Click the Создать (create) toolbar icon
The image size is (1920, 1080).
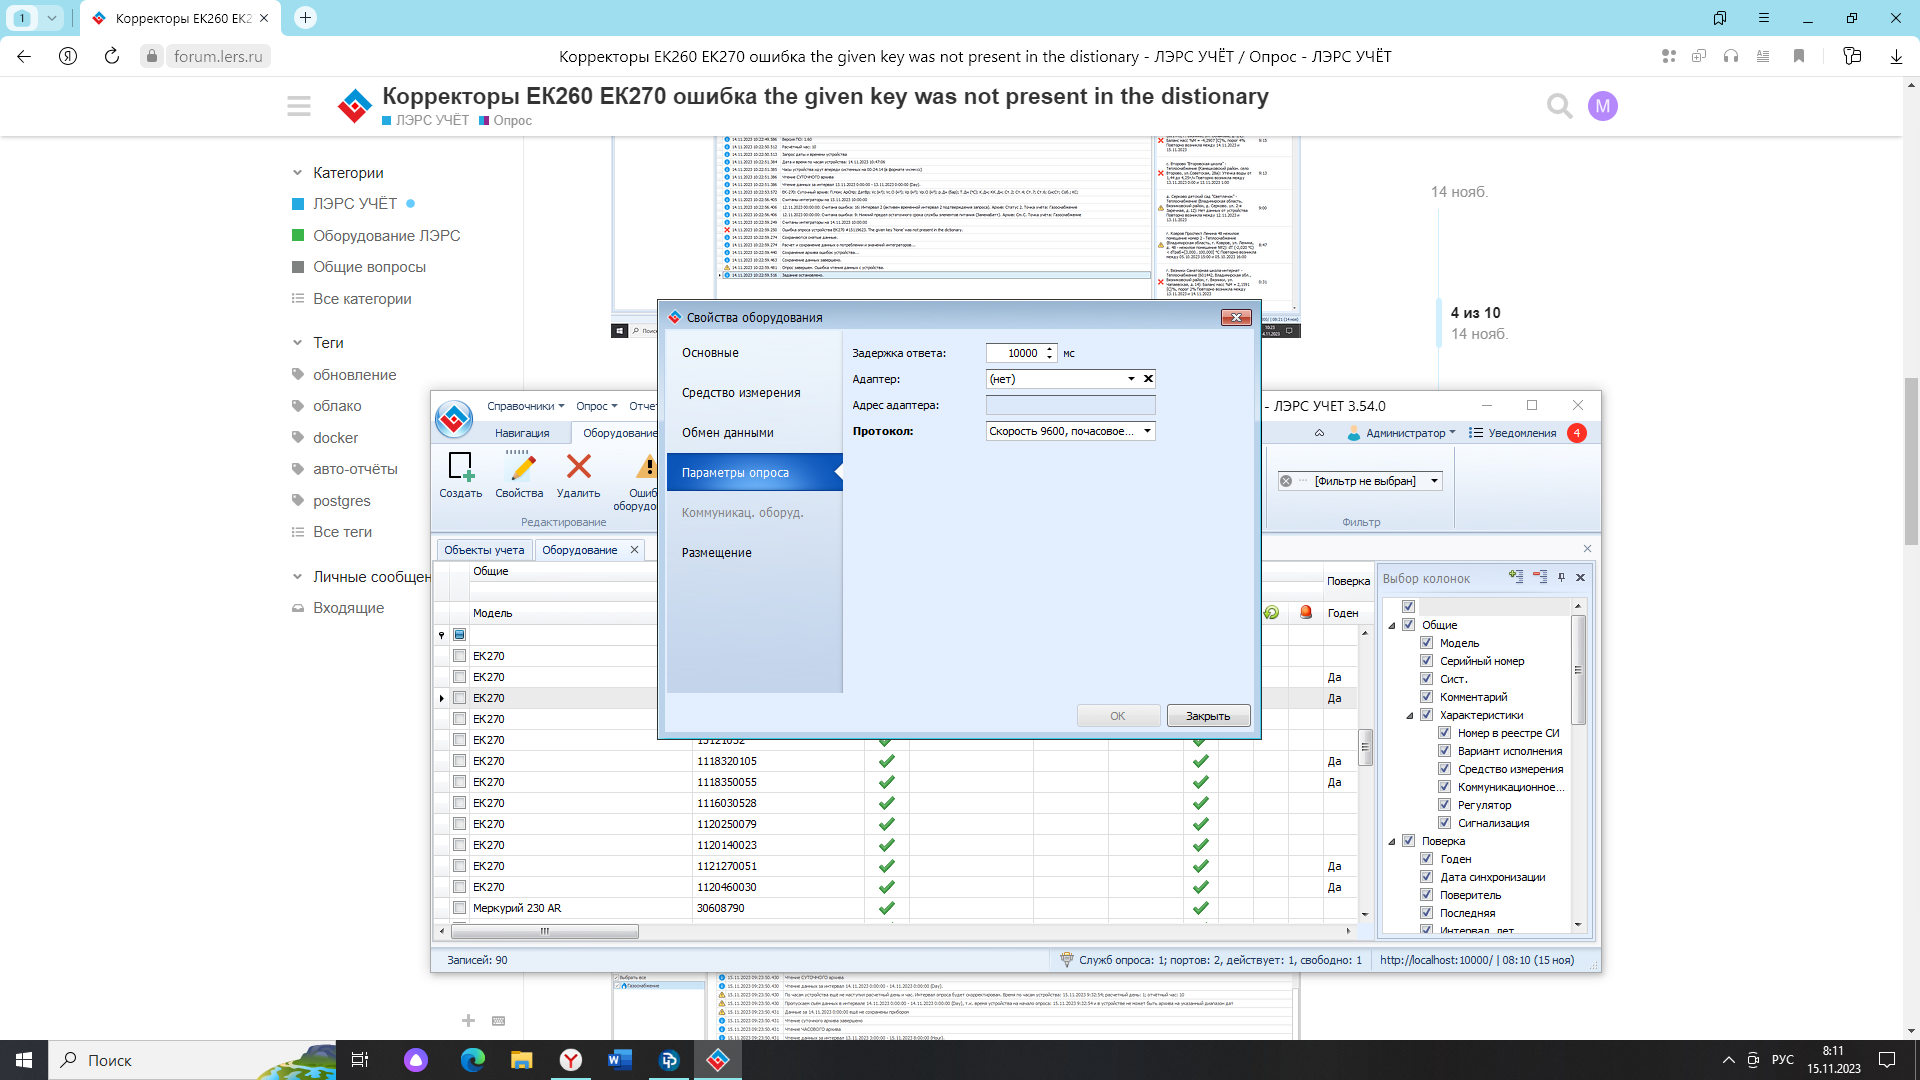coord(460,468)
